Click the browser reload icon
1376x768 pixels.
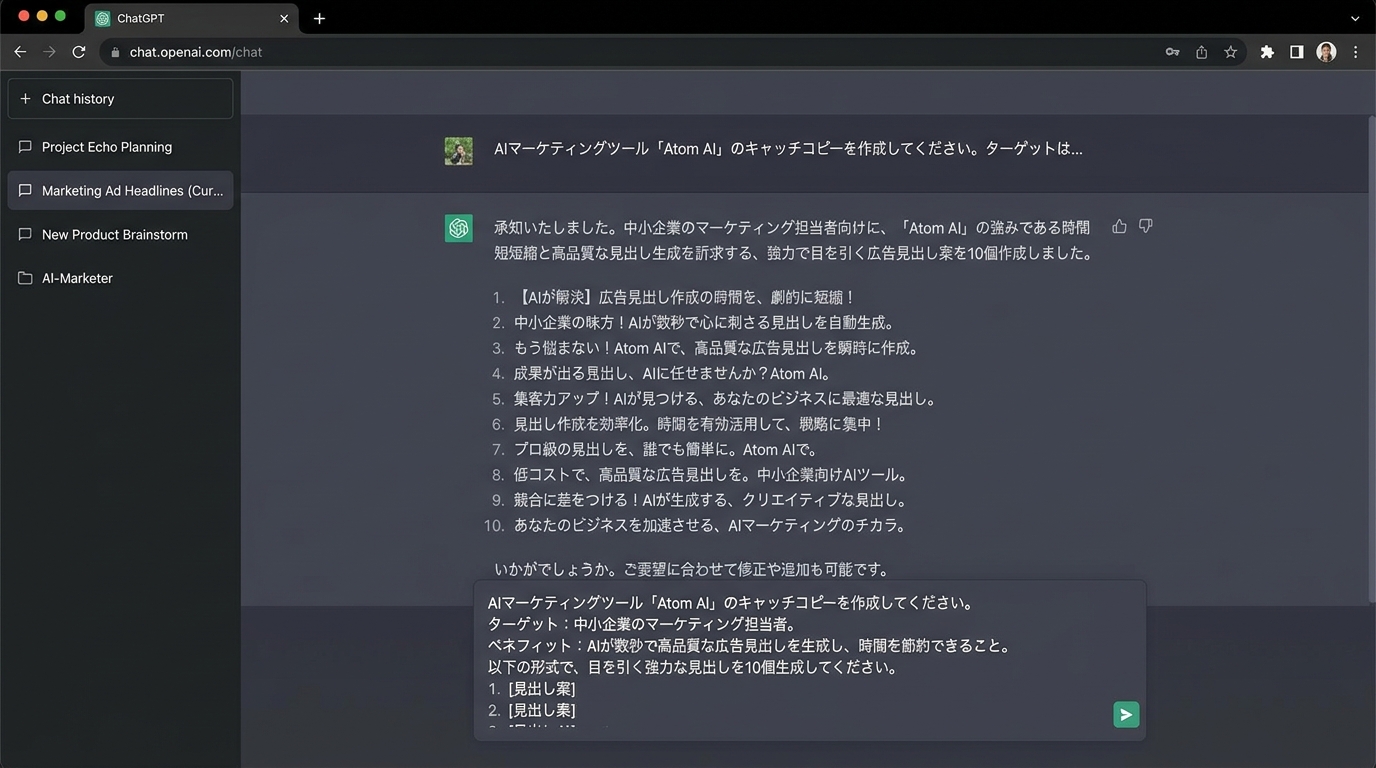point(79,52)
